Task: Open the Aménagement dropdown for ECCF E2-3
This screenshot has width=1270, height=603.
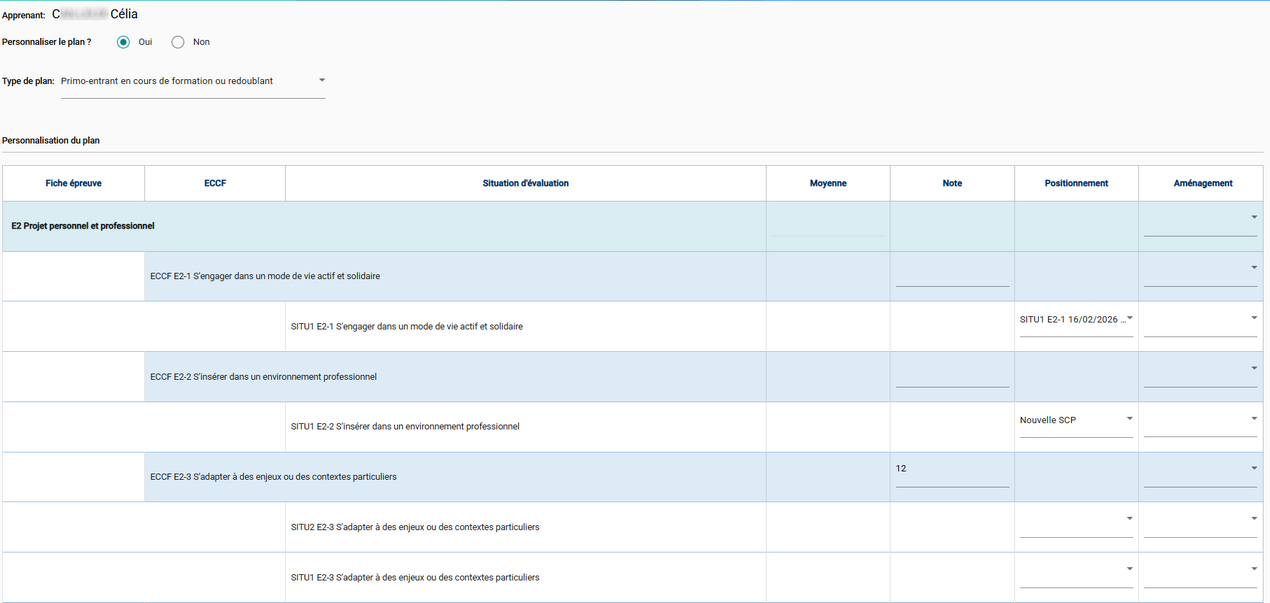Action: point(1254,468)
